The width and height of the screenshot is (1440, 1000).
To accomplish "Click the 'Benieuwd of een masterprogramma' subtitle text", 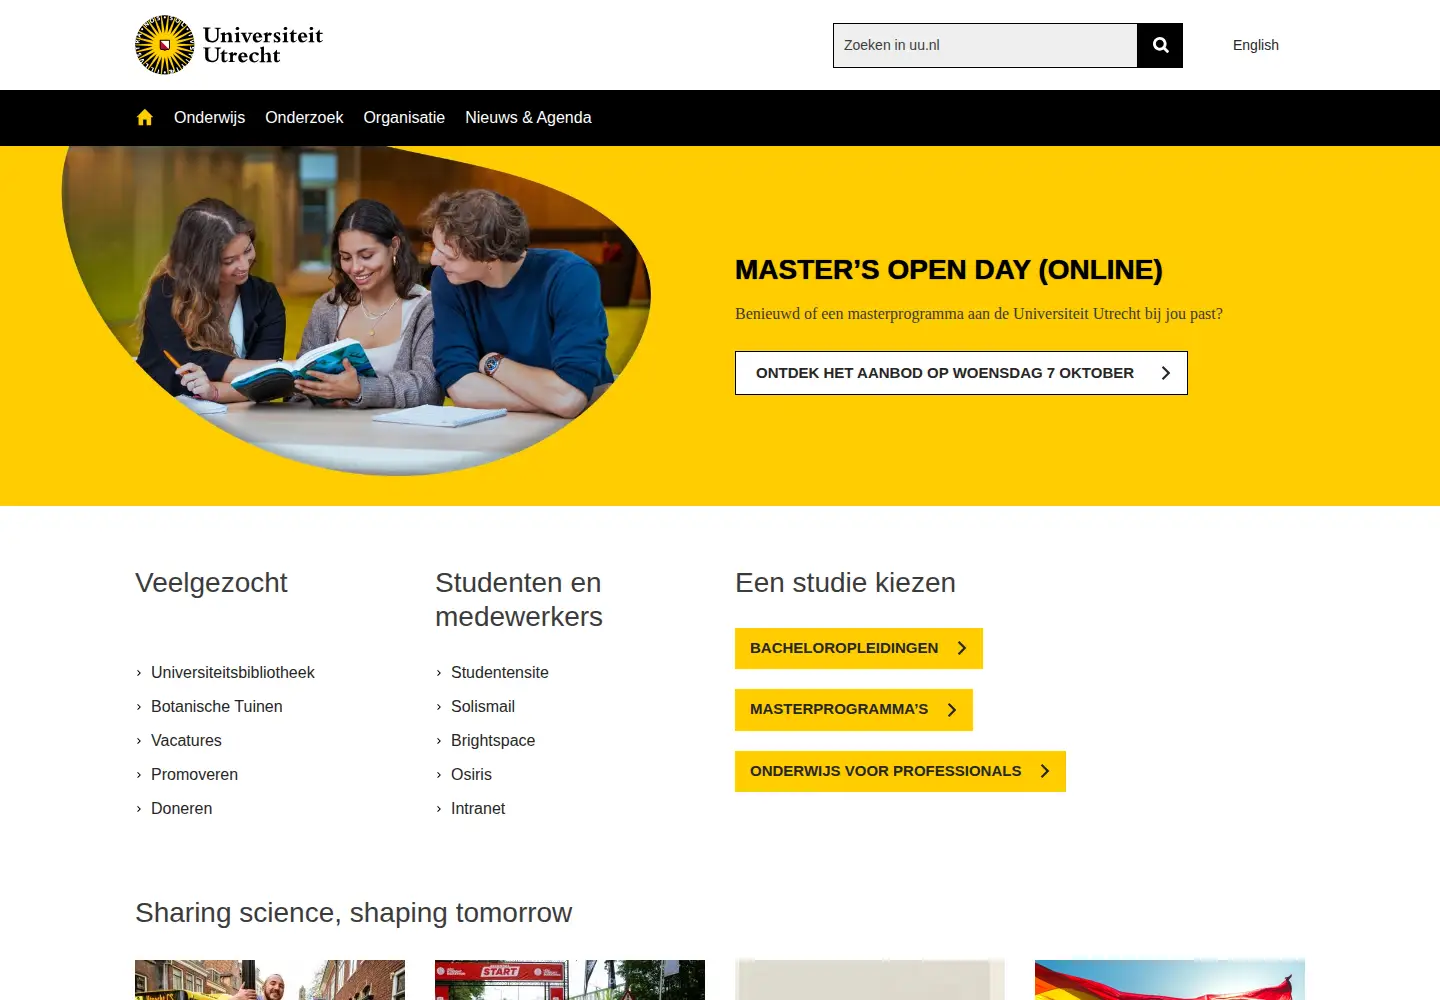I will coord(979,314).
